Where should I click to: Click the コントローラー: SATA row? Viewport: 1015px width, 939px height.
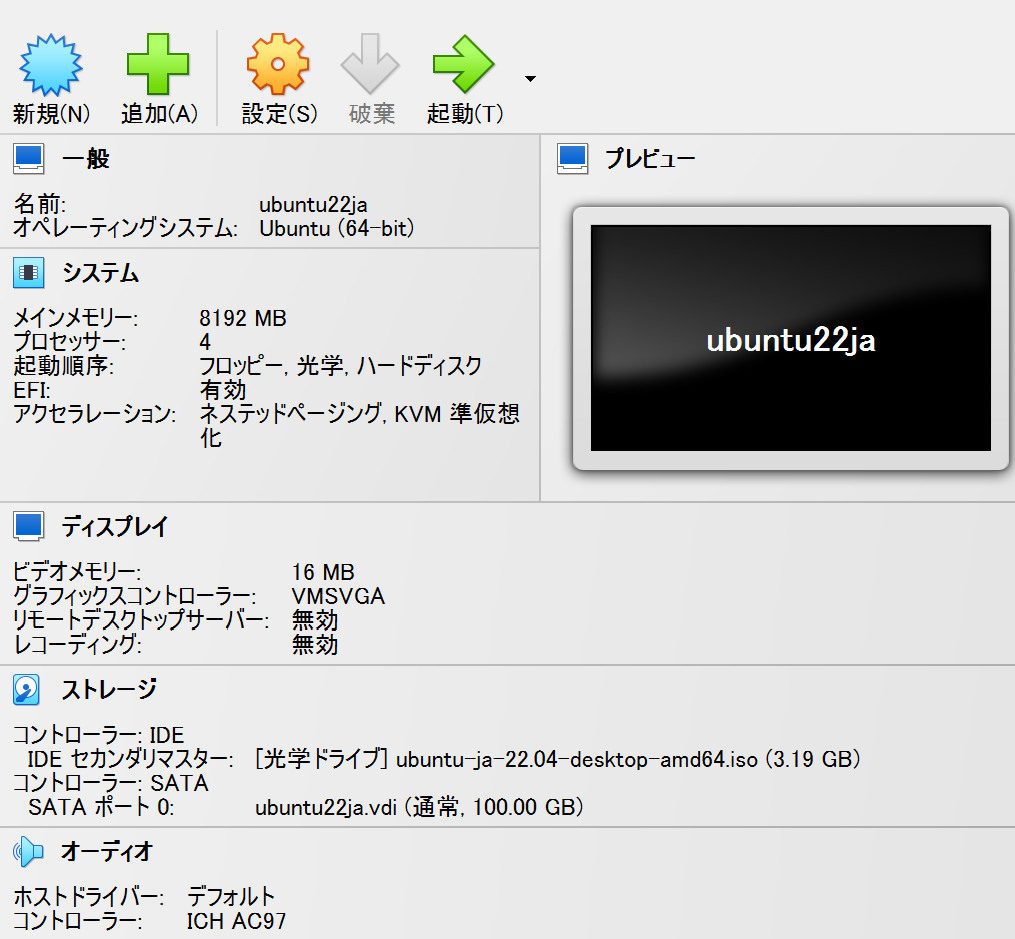click(111, 783)
